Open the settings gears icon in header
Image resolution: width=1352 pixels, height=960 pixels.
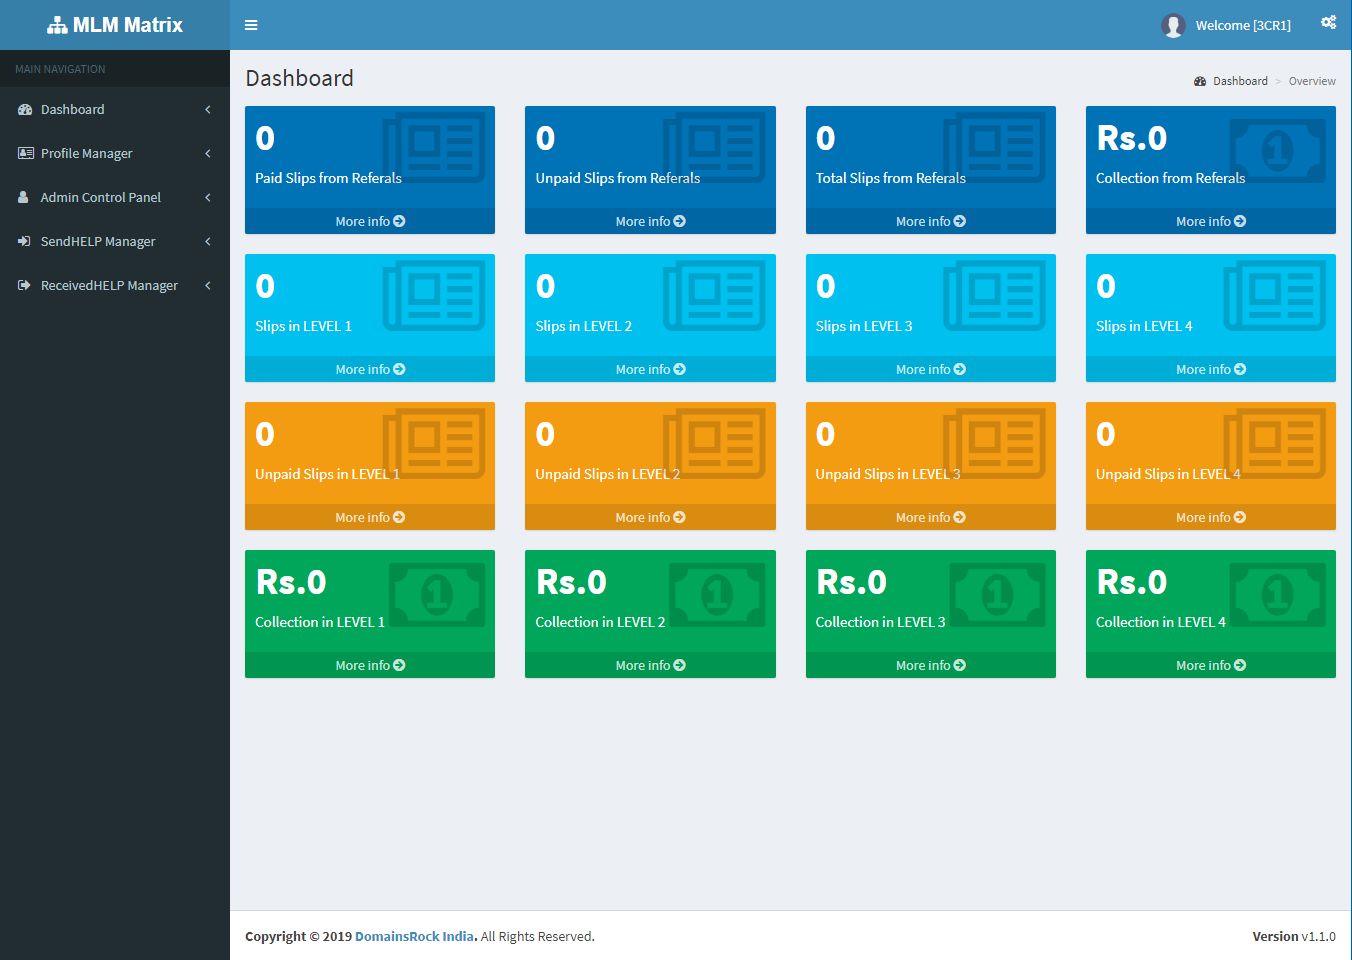pyautogui.click(x=1328, y=23)
